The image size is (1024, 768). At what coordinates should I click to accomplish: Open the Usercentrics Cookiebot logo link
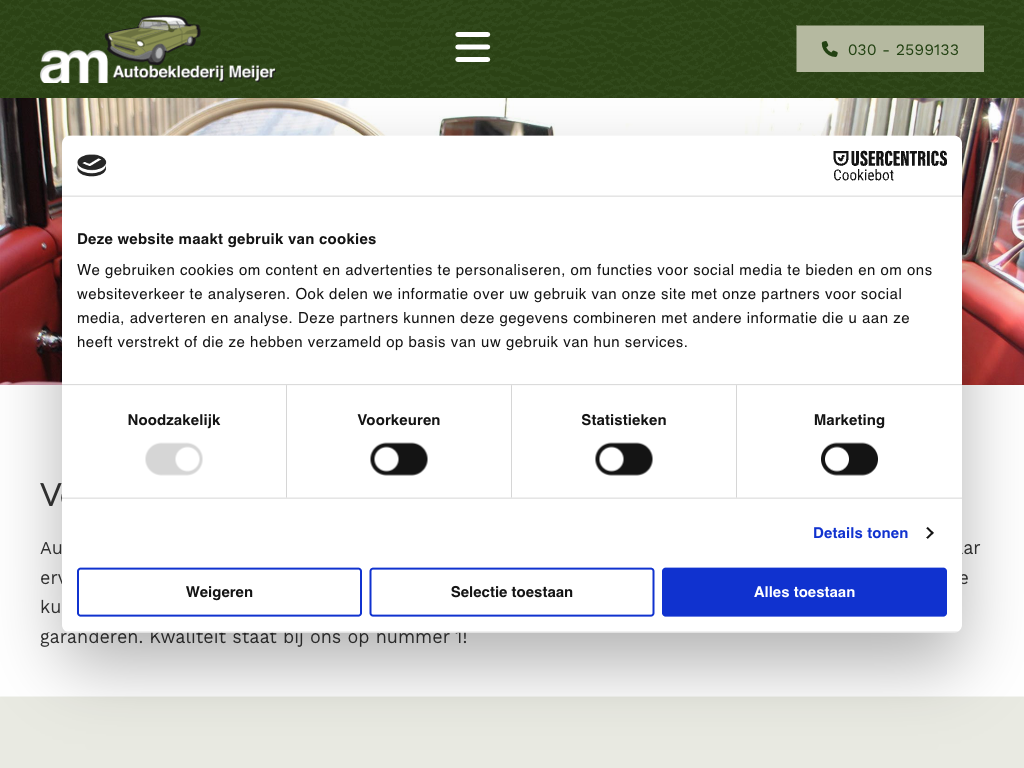pos(889,166)
